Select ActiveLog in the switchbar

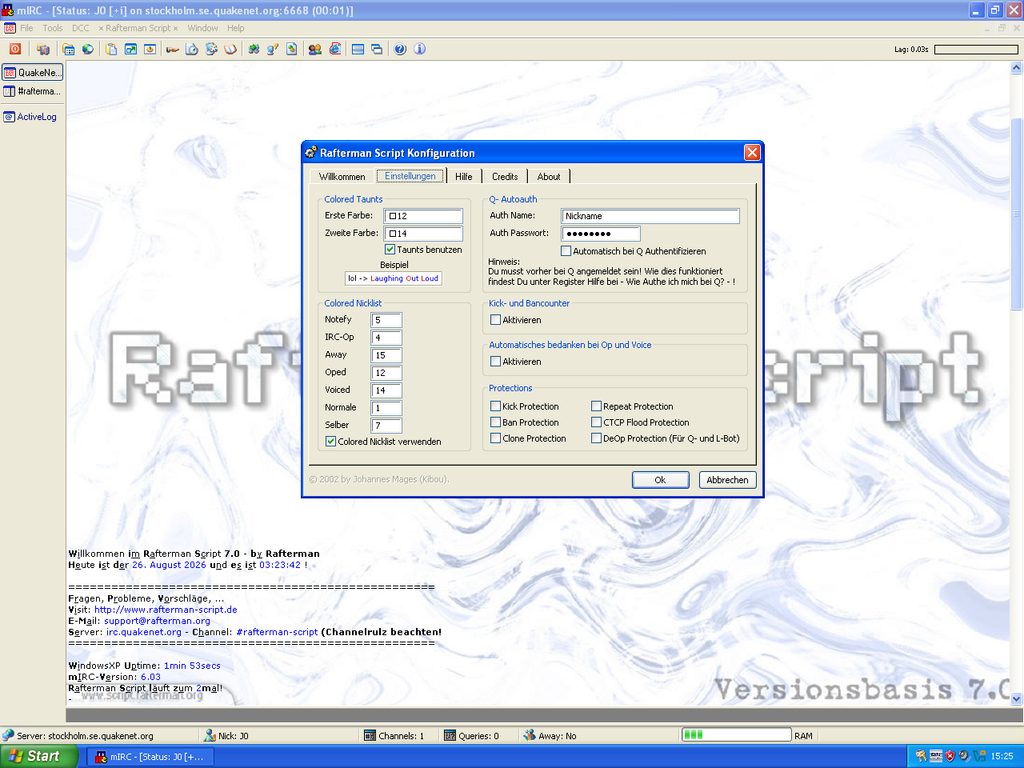32,117
